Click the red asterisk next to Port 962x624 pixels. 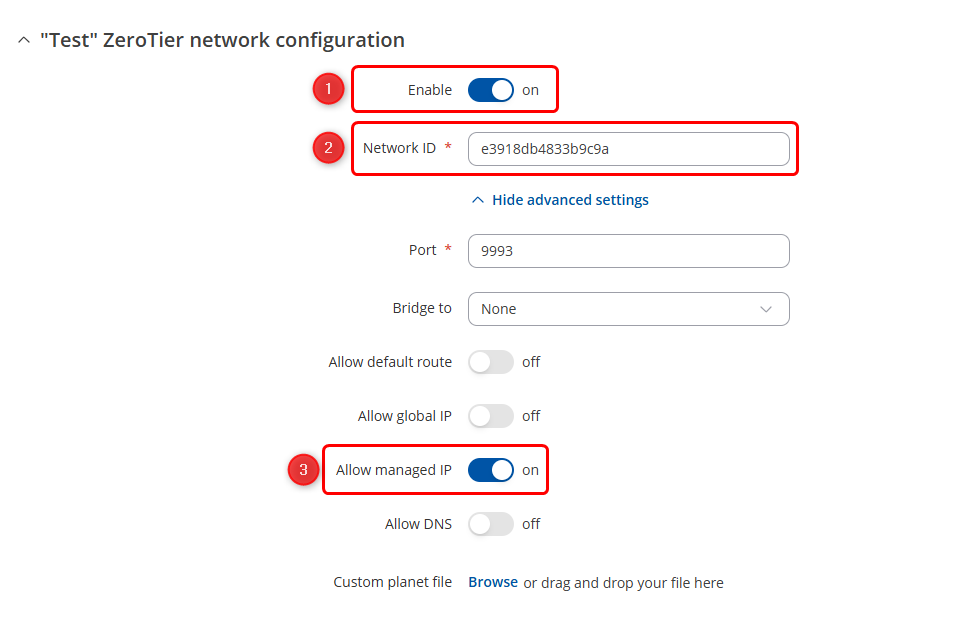click(x=448, y=250)
